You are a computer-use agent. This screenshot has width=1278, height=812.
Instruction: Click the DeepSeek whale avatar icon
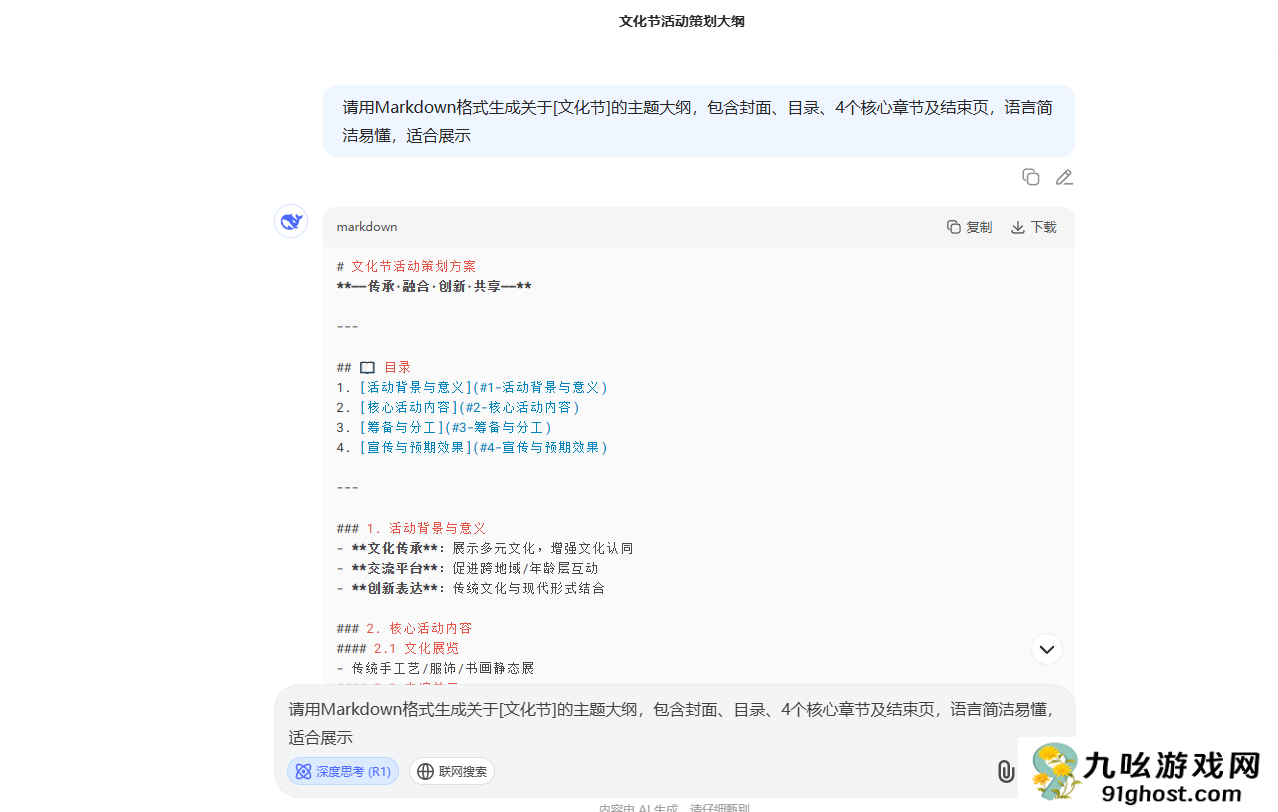(291, 221)
